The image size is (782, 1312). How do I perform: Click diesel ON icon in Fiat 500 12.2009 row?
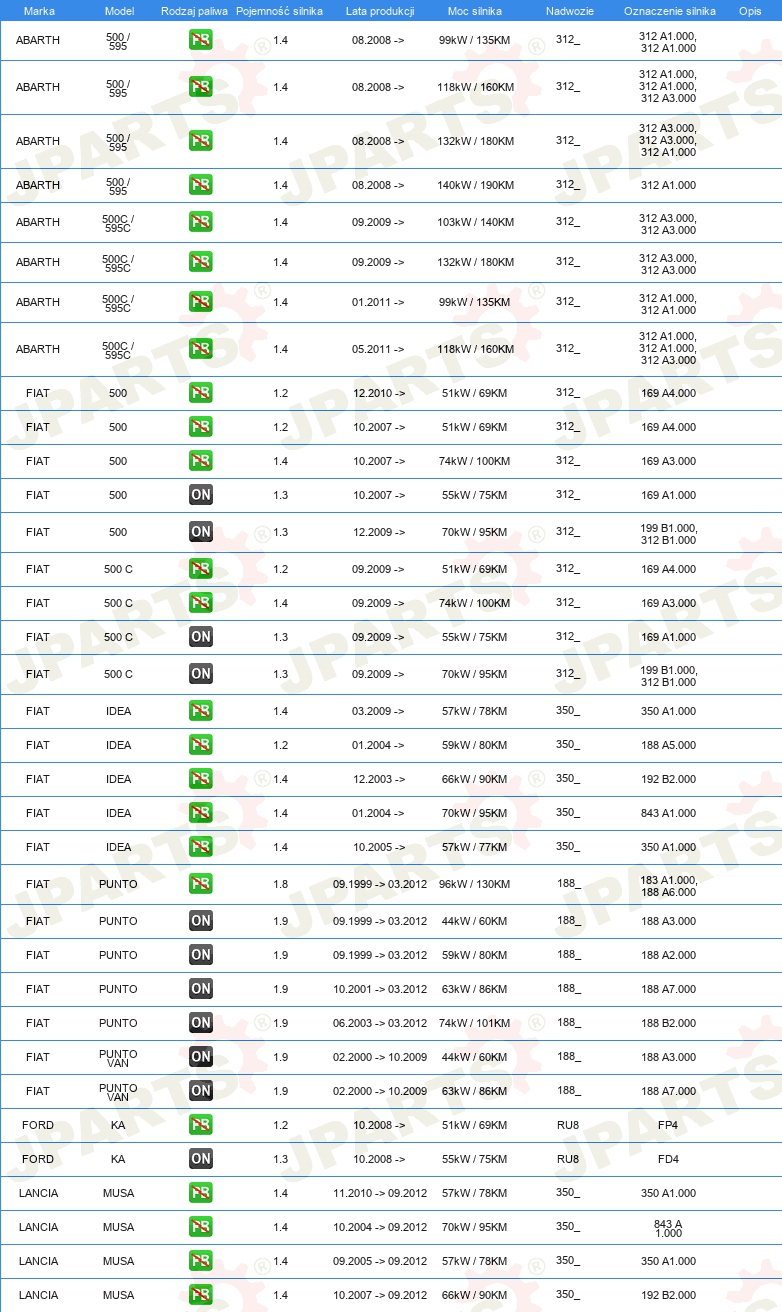coord(201,532)
